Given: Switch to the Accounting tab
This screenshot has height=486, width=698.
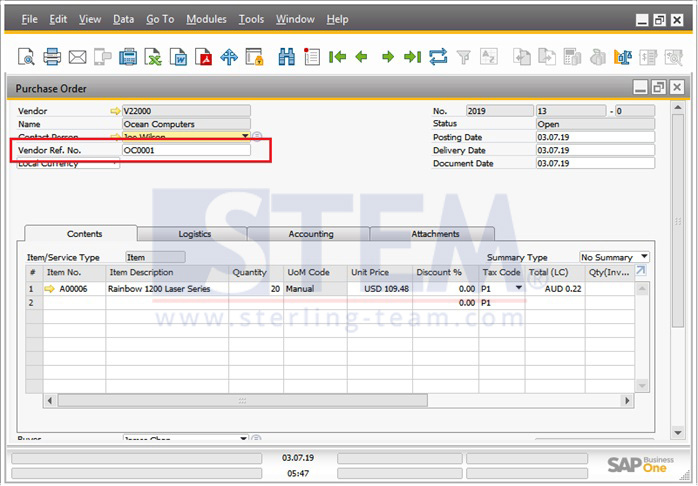Looking at the screenshot, I should pyautogui.click(x=309, y=234).
